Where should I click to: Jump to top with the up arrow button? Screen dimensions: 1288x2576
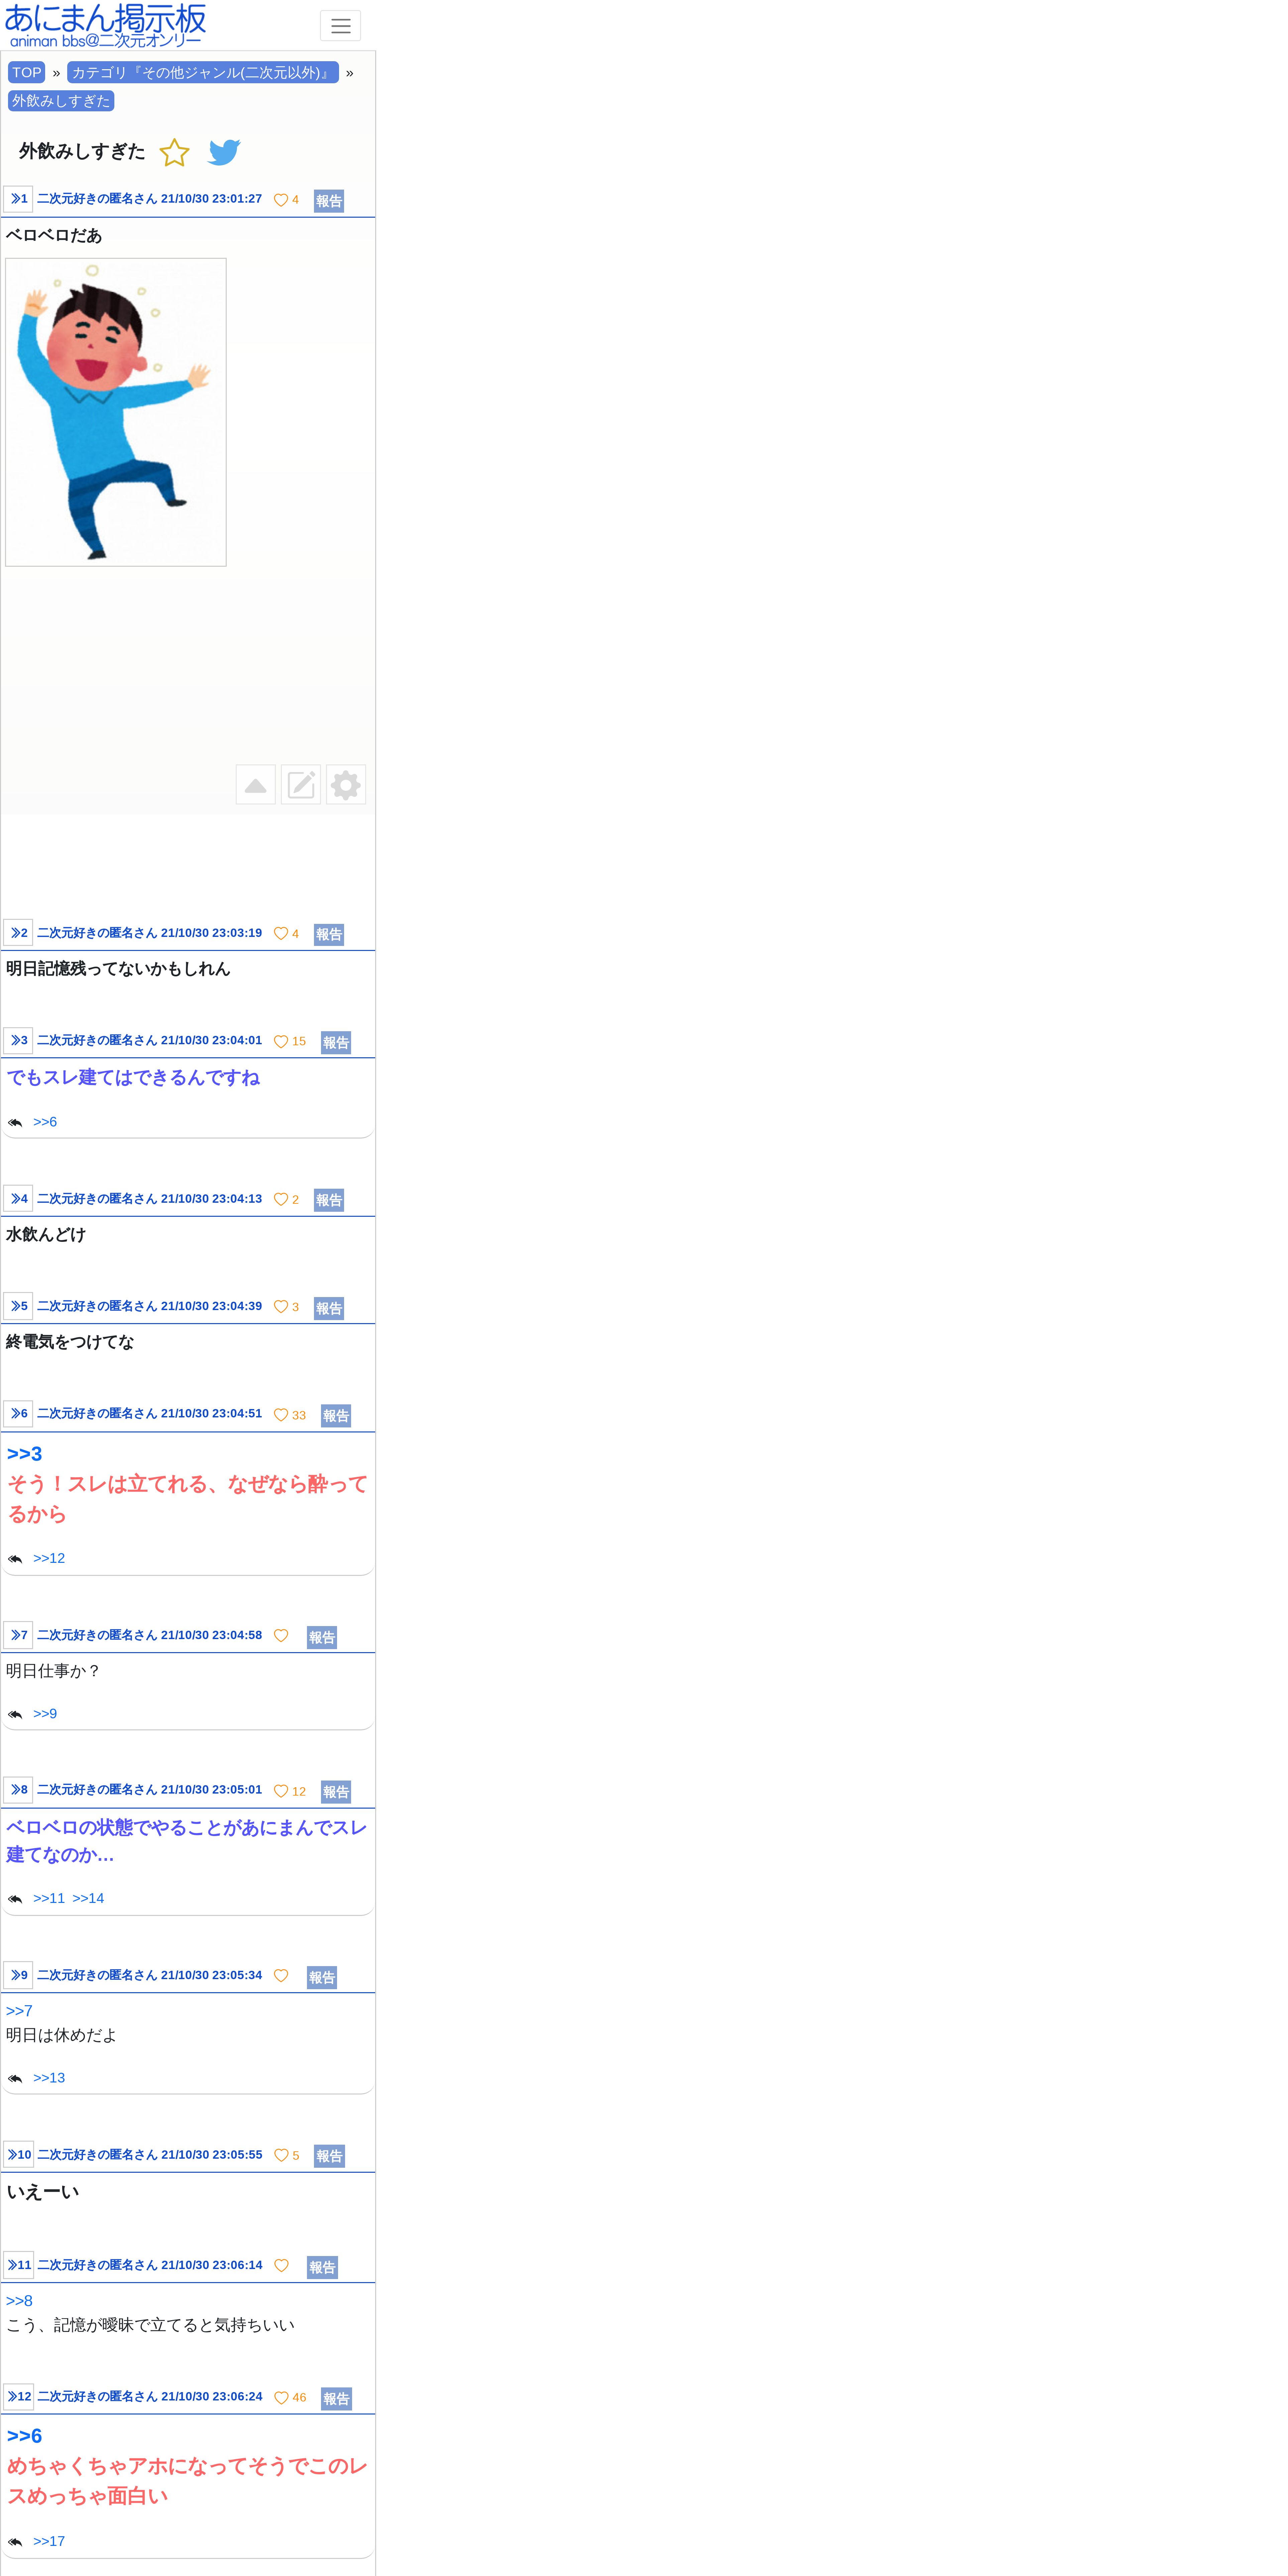(256, 785)
